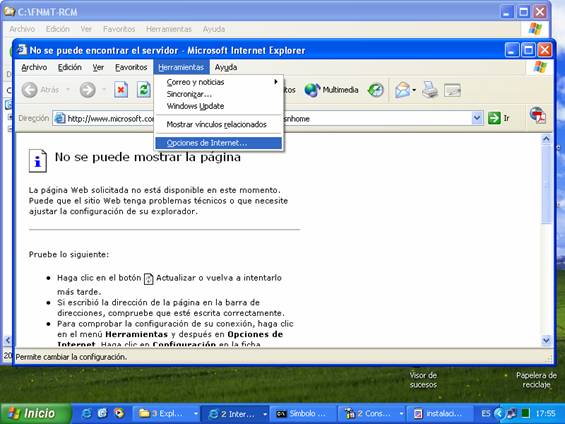Viewport: 565px width, 424px height.
Task: Expand the Cons... taskbar group arrow
Action: point(401,414)
